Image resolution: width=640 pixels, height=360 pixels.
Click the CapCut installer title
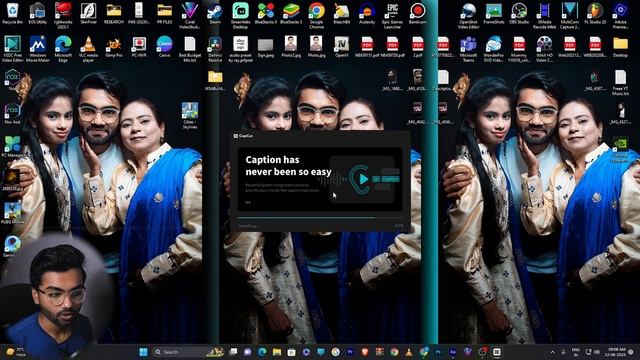pos(243,136)
